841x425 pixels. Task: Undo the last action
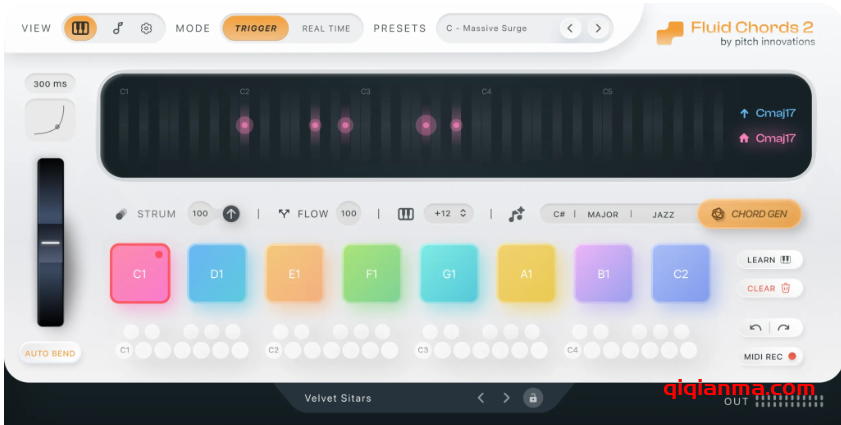click(x=755, y=327)
